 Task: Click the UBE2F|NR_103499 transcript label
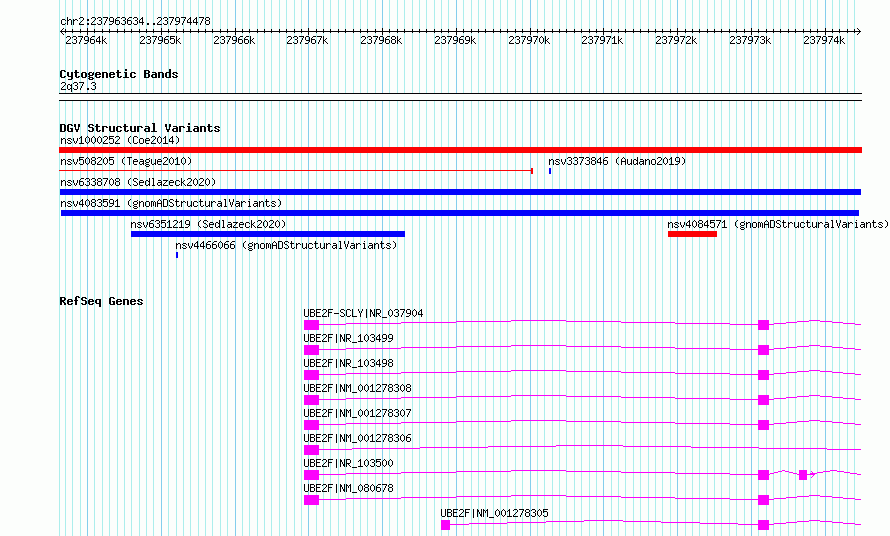tap(348, 338)
